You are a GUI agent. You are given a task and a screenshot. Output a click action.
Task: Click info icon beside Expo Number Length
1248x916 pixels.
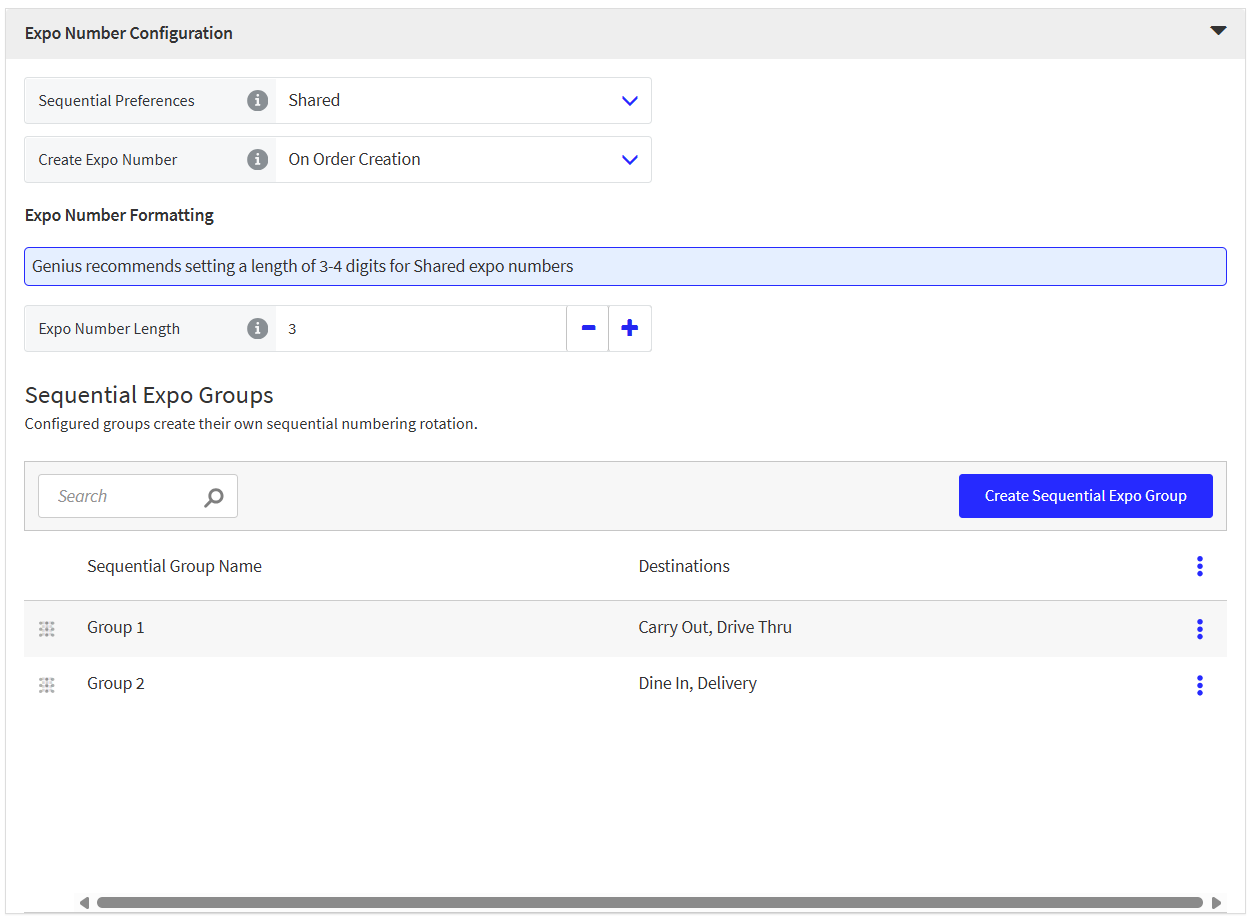(x=258, y=329)
